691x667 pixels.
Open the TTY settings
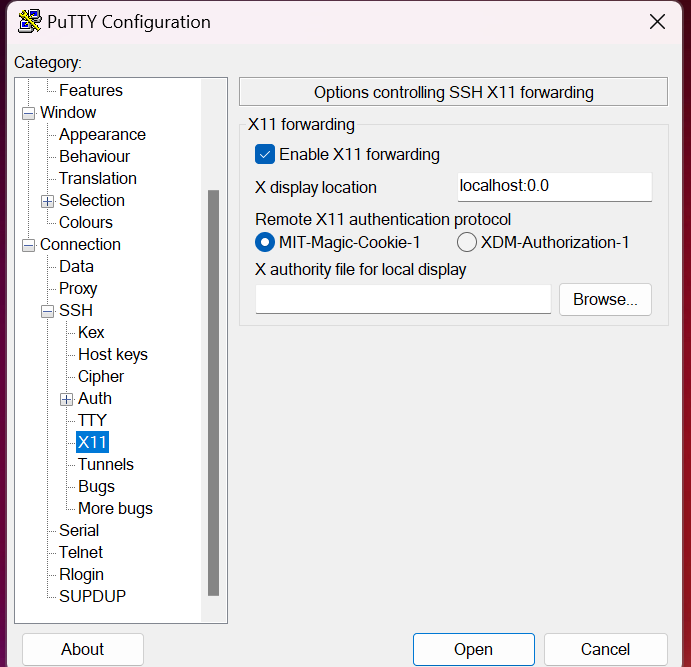coord(92,420)
